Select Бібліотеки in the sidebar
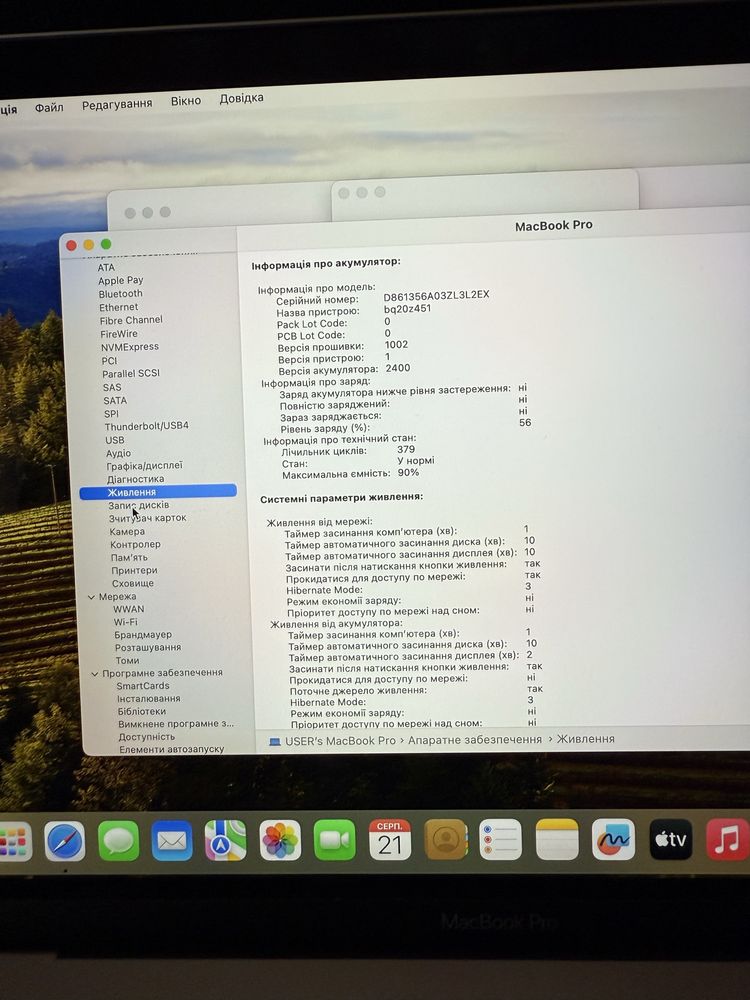This screenshot has height=1000, width=750. point(142,712)
